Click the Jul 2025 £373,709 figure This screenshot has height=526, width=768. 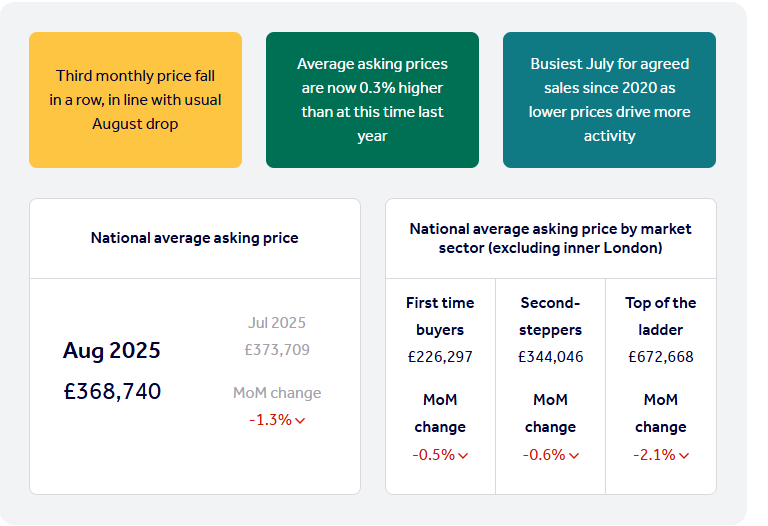point(277,350)
